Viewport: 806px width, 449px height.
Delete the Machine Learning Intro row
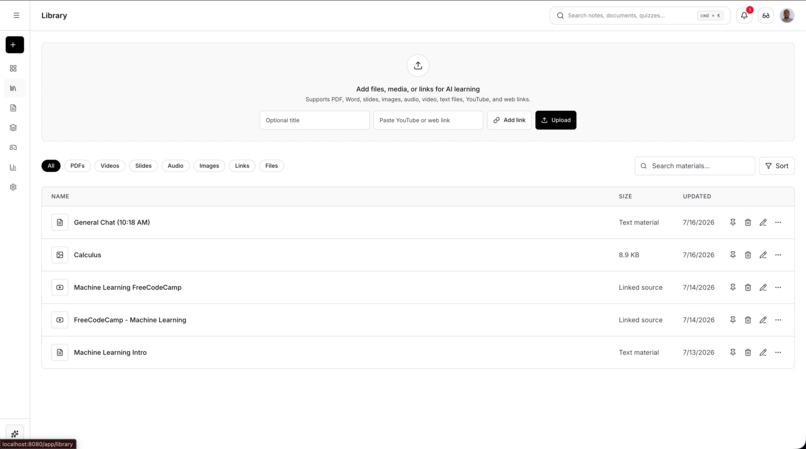(748, 352)
